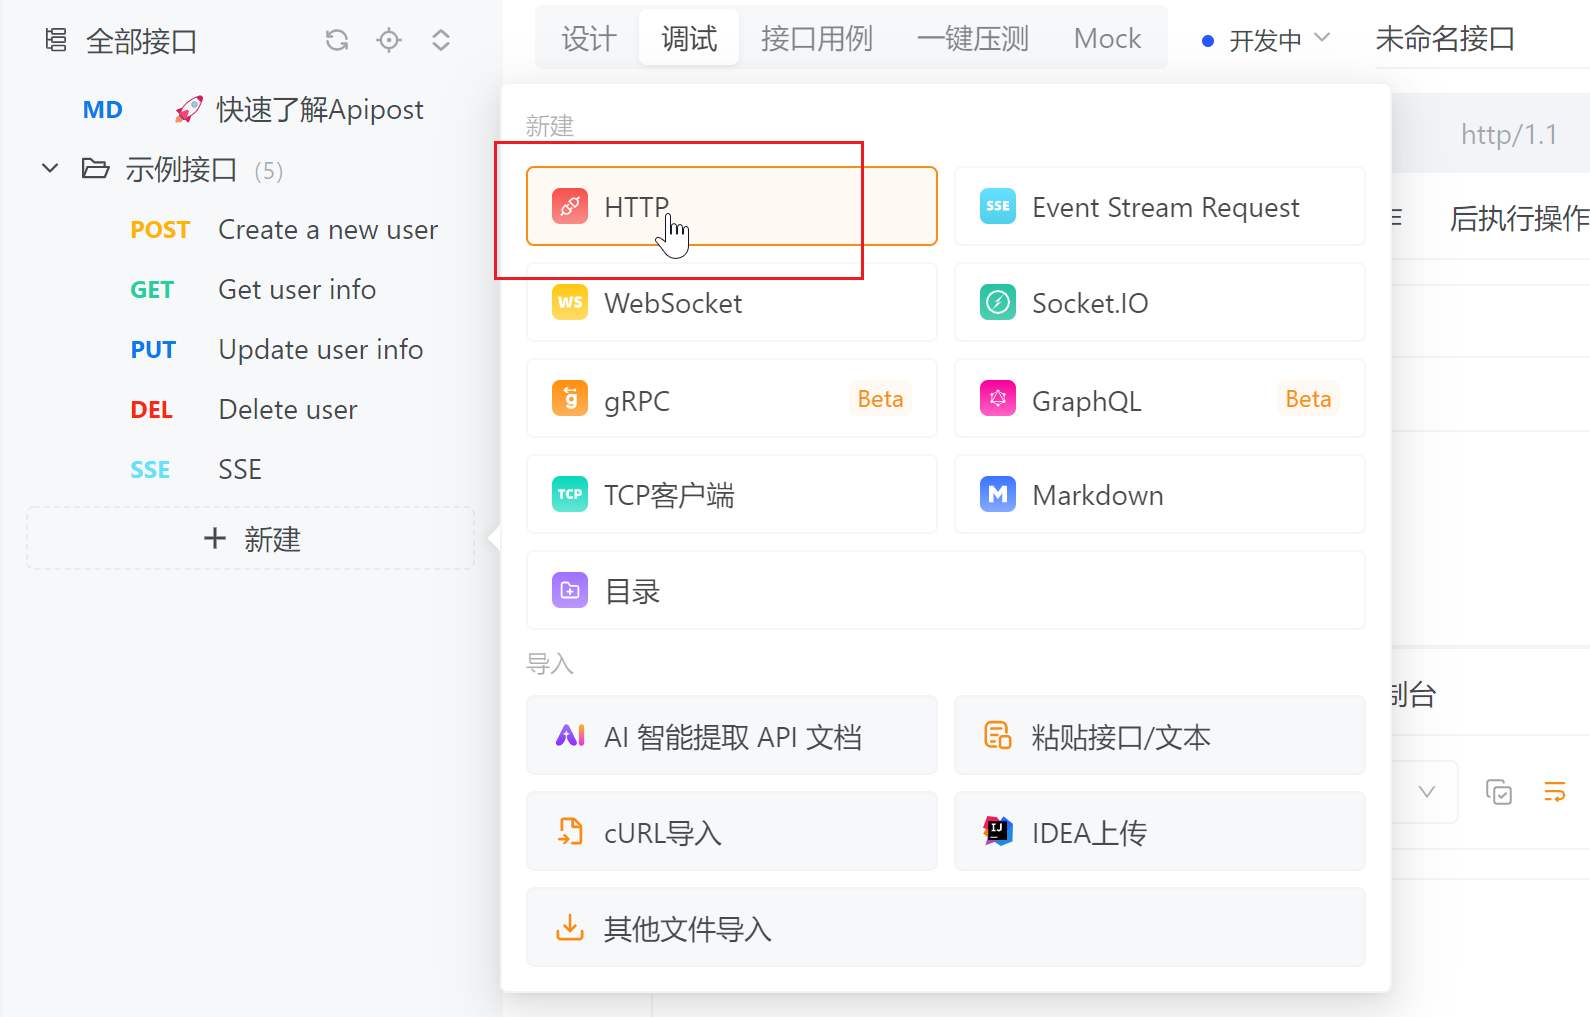Open the 后执行操作 tab
Viewport: 1590px width, 1017px height.
point(1519,218)
